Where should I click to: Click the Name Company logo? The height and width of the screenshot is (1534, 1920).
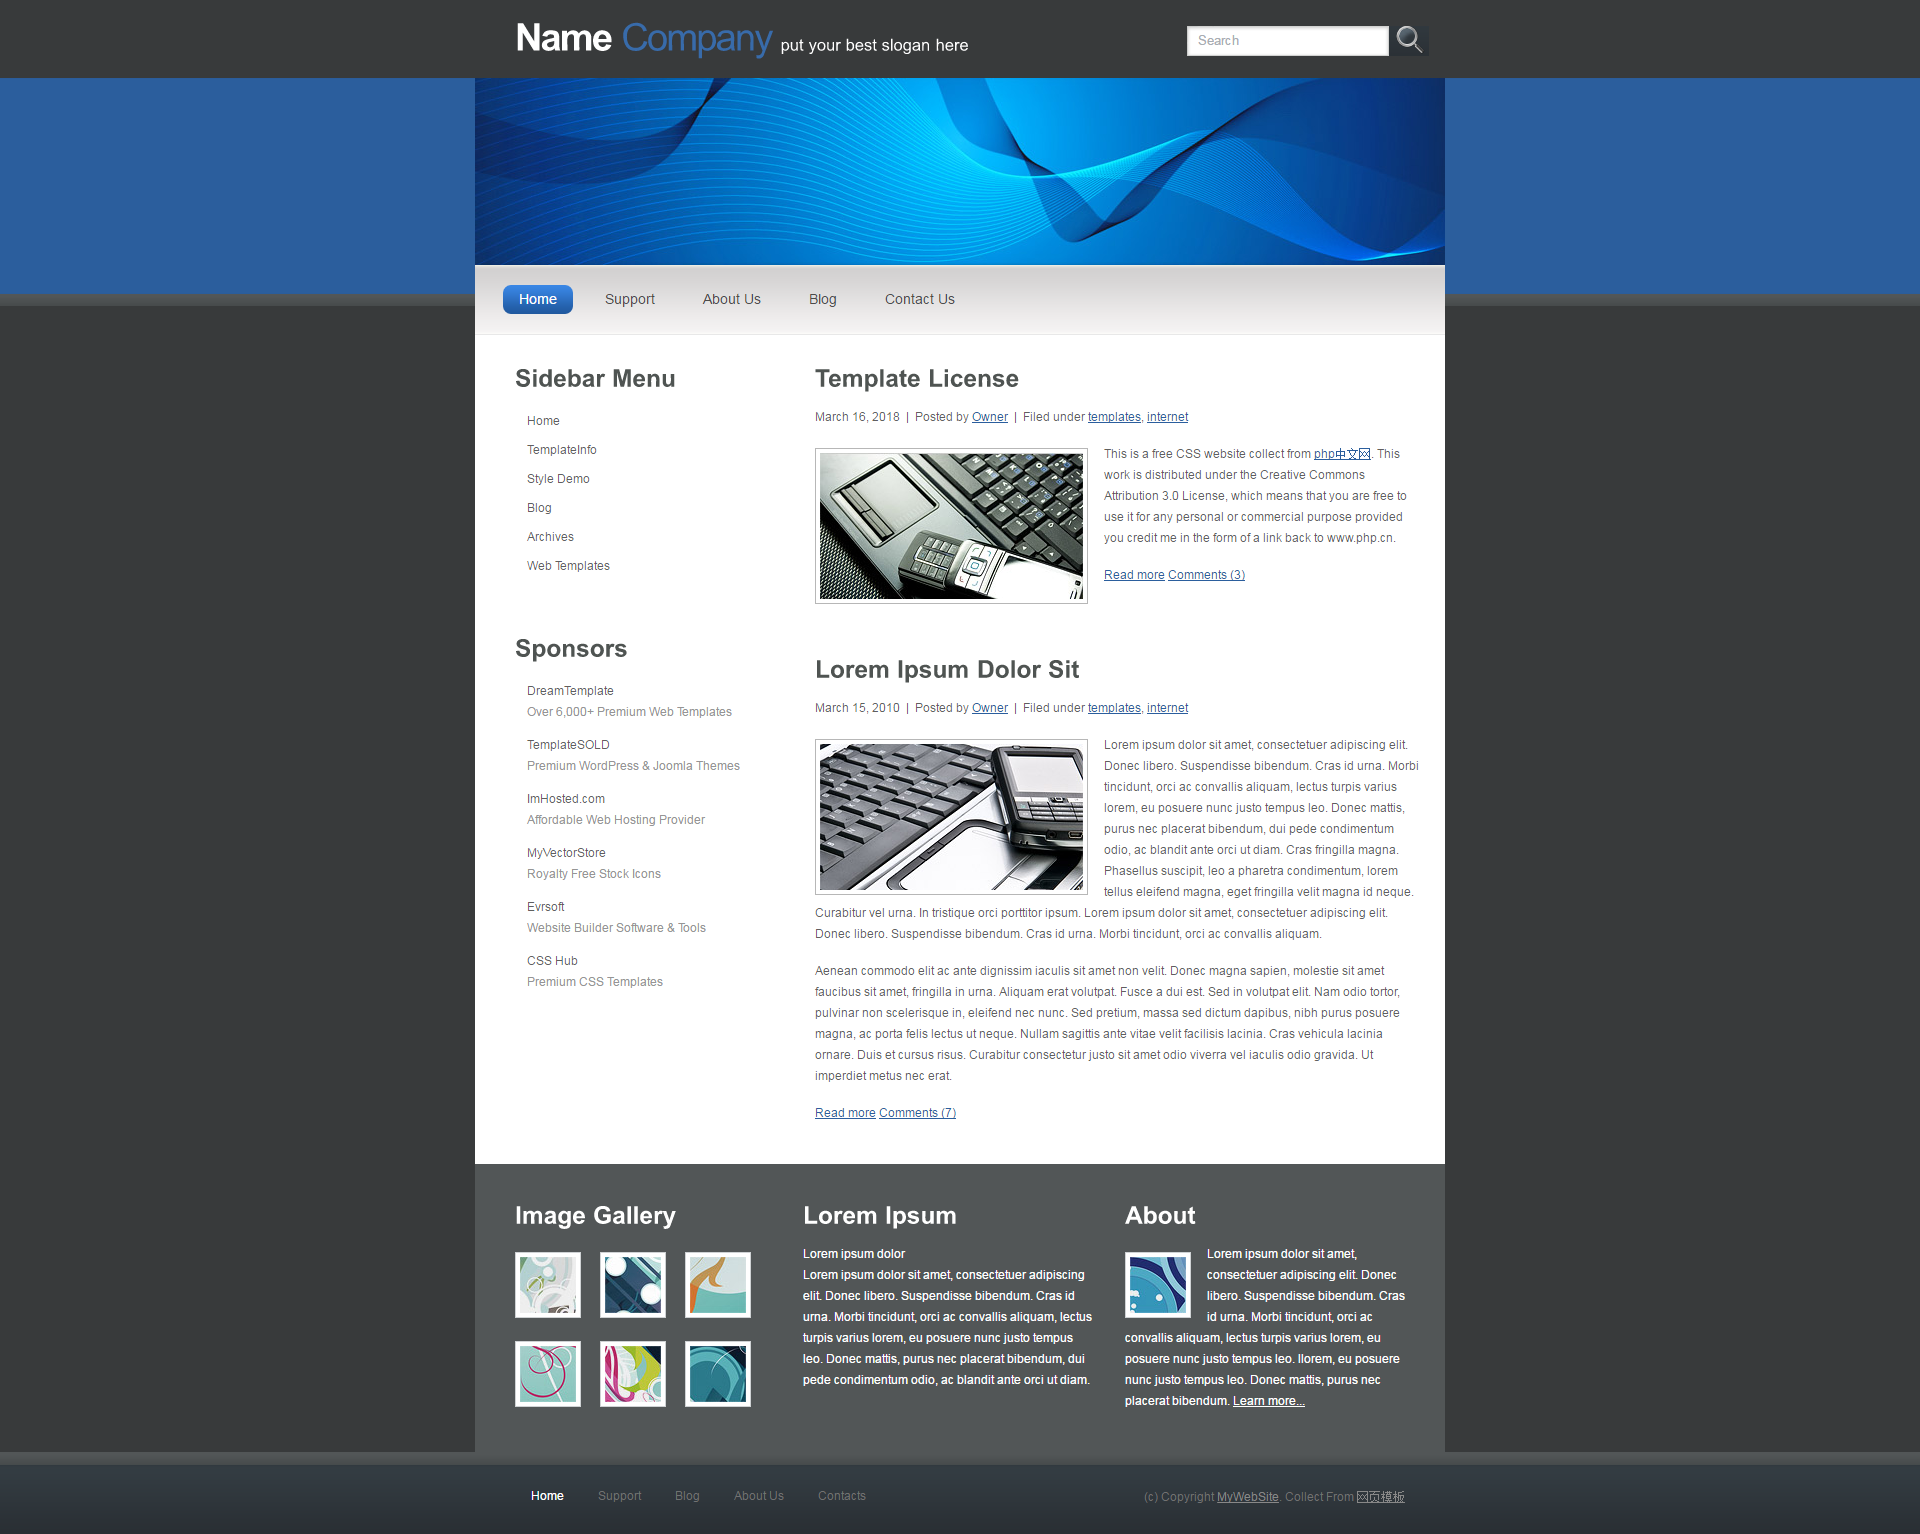click(x=643, y=38)
